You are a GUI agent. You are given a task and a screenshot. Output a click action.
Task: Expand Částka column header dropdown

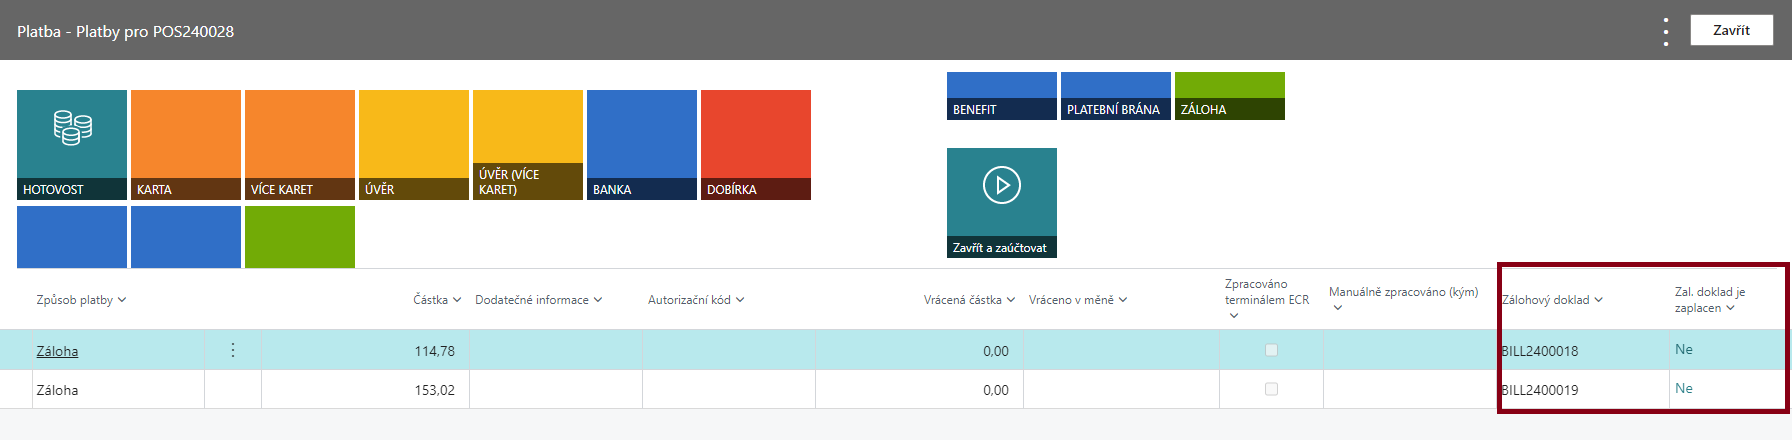pos(457,300)
